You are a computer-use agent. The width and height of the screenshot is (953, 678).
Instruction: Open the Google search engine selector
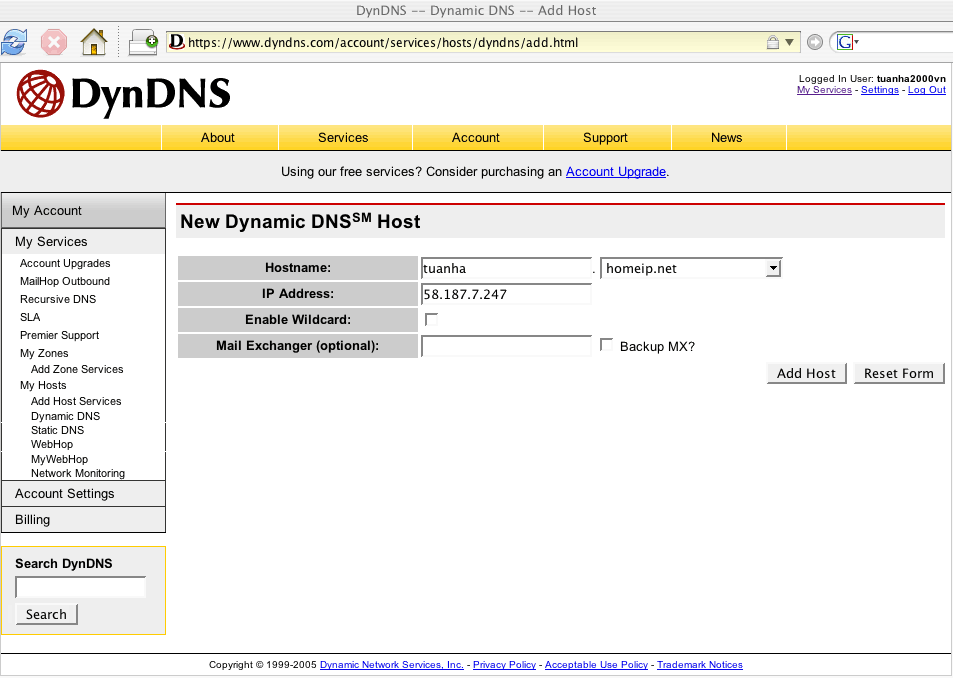(847, 42)
